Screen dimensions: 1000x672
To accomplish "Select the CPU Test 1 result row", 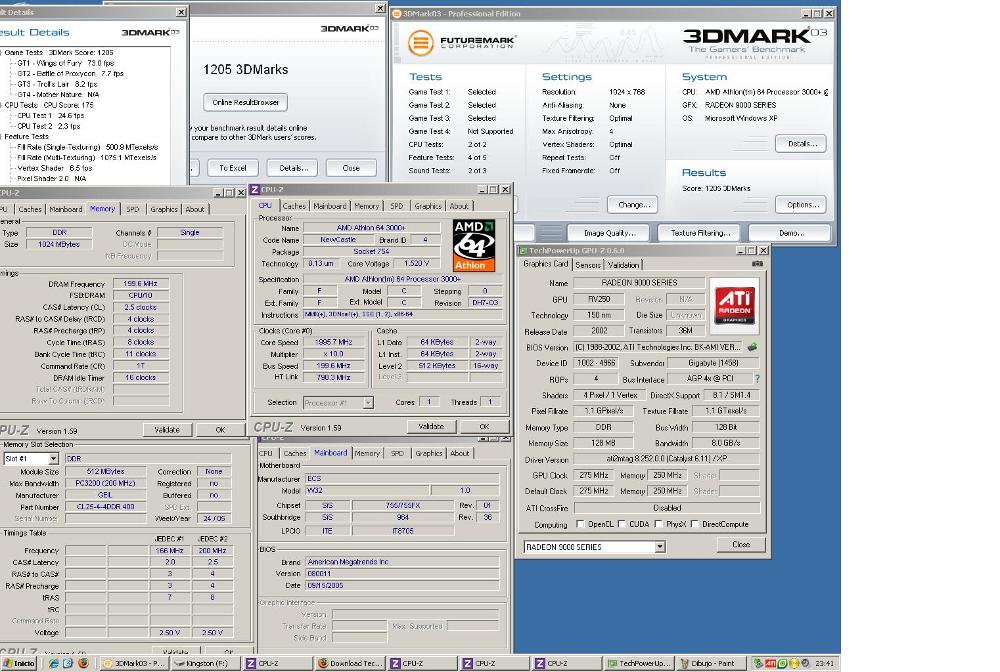I will (50, 115).
